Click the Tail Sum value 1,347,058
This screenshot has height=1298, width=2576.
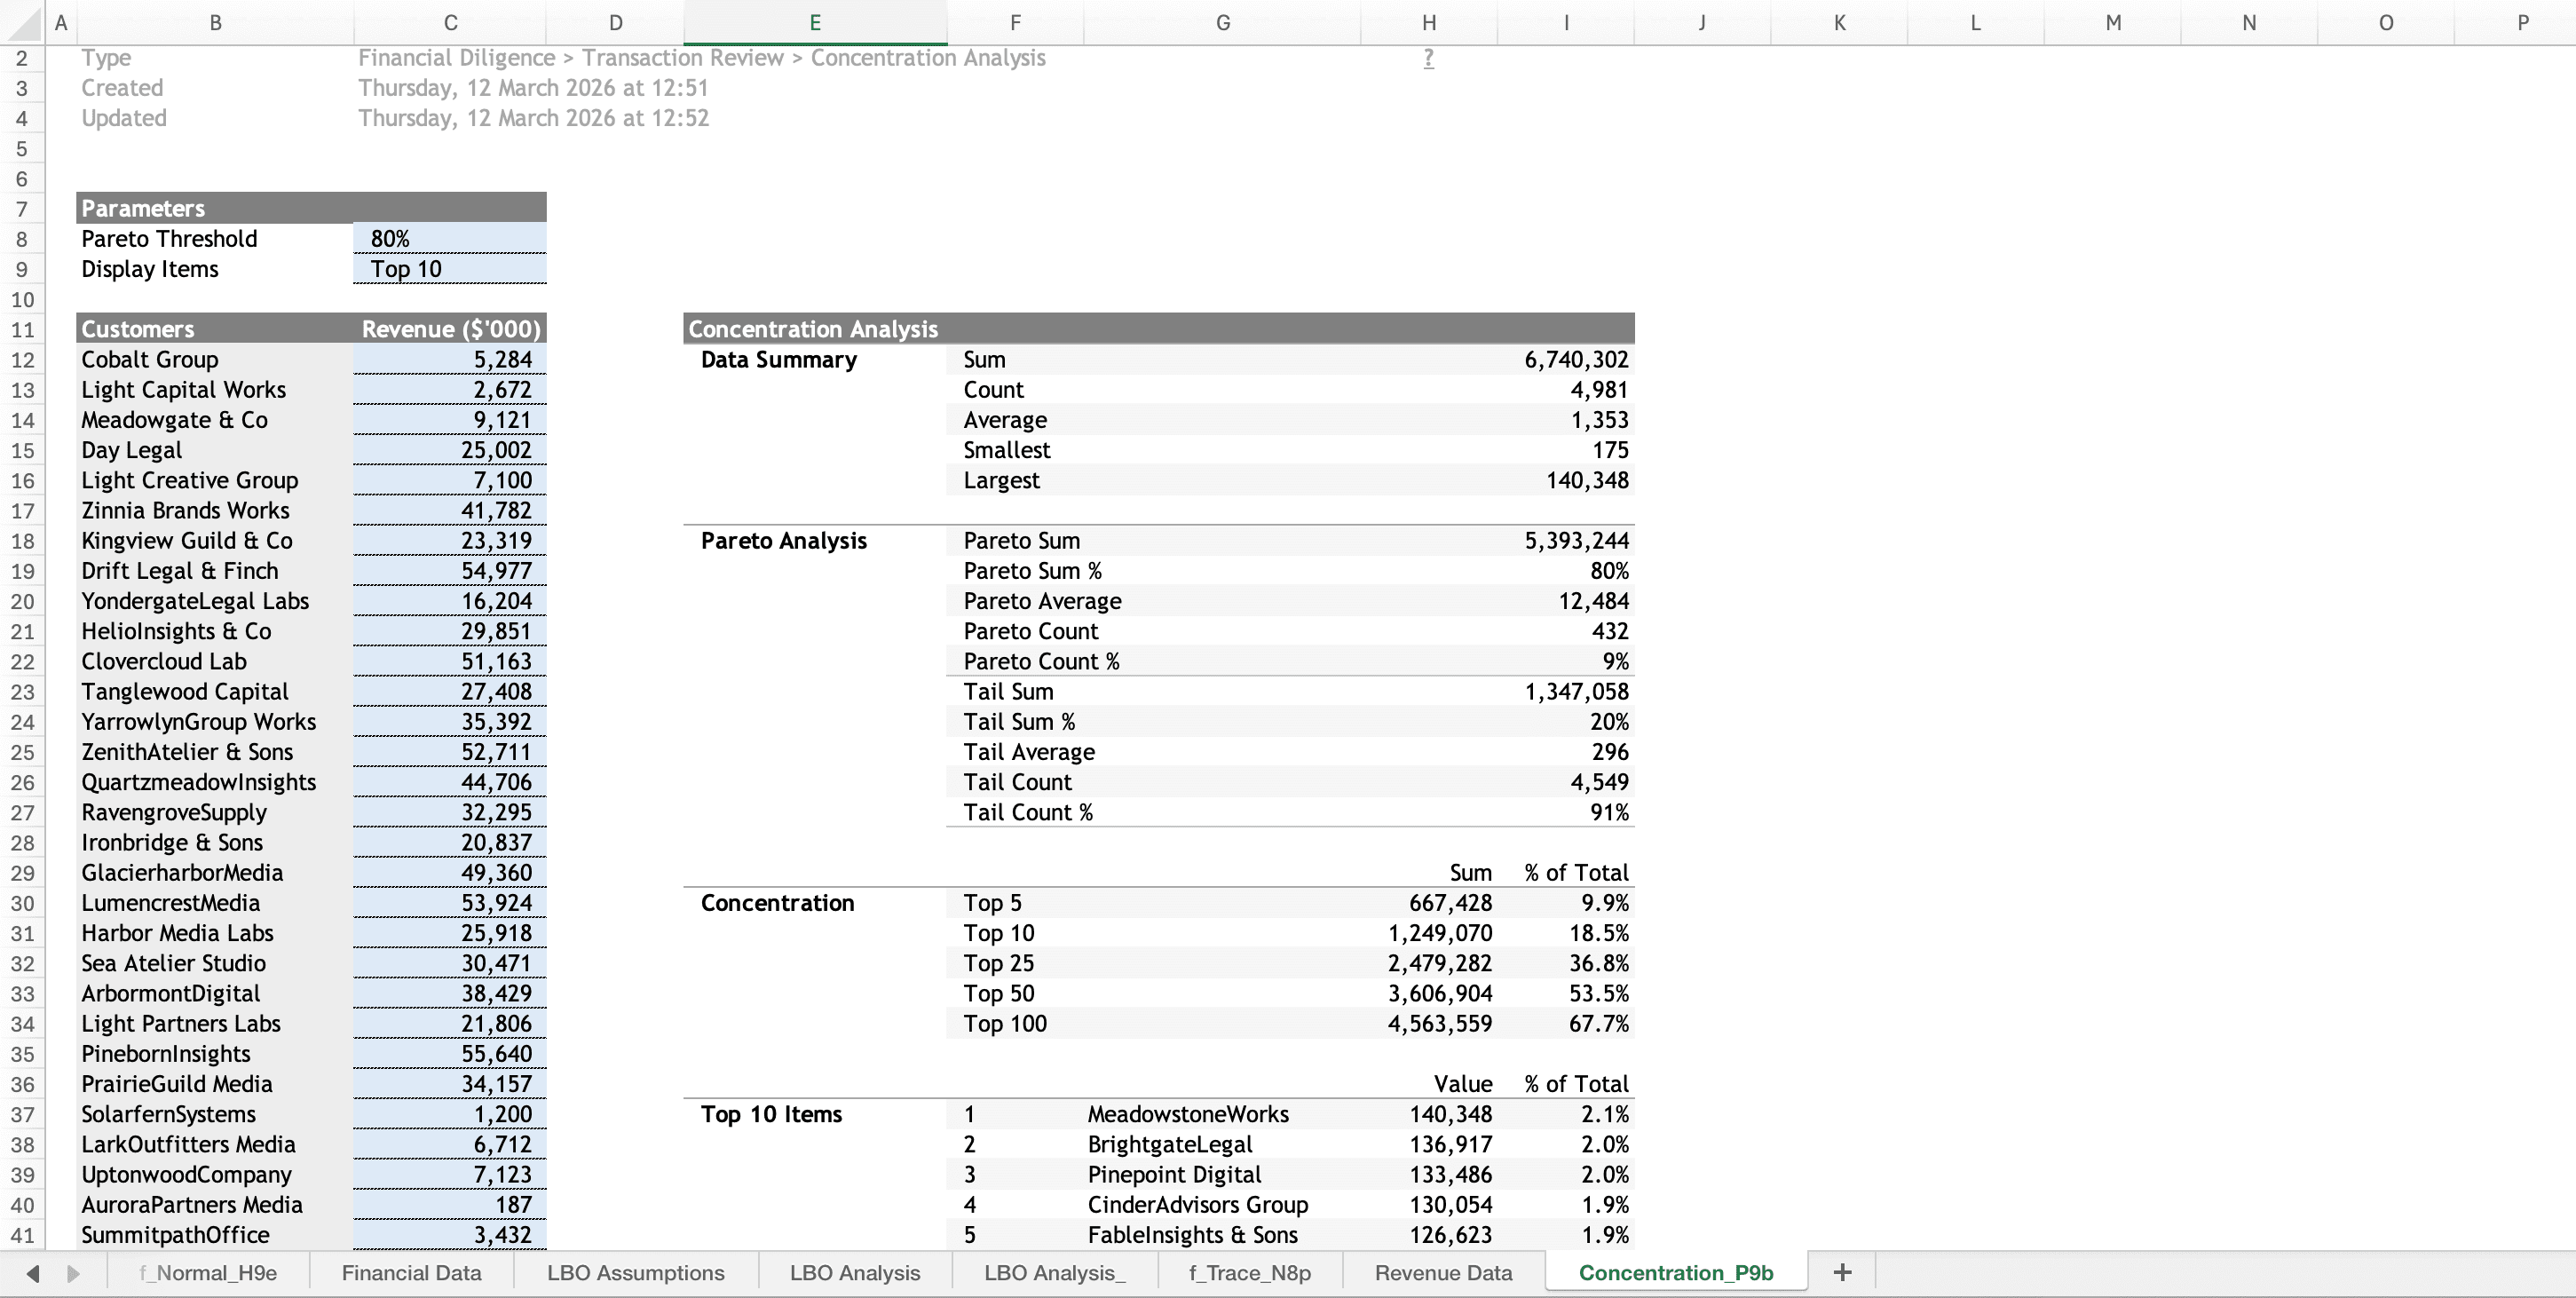[x=1566, y=691]
